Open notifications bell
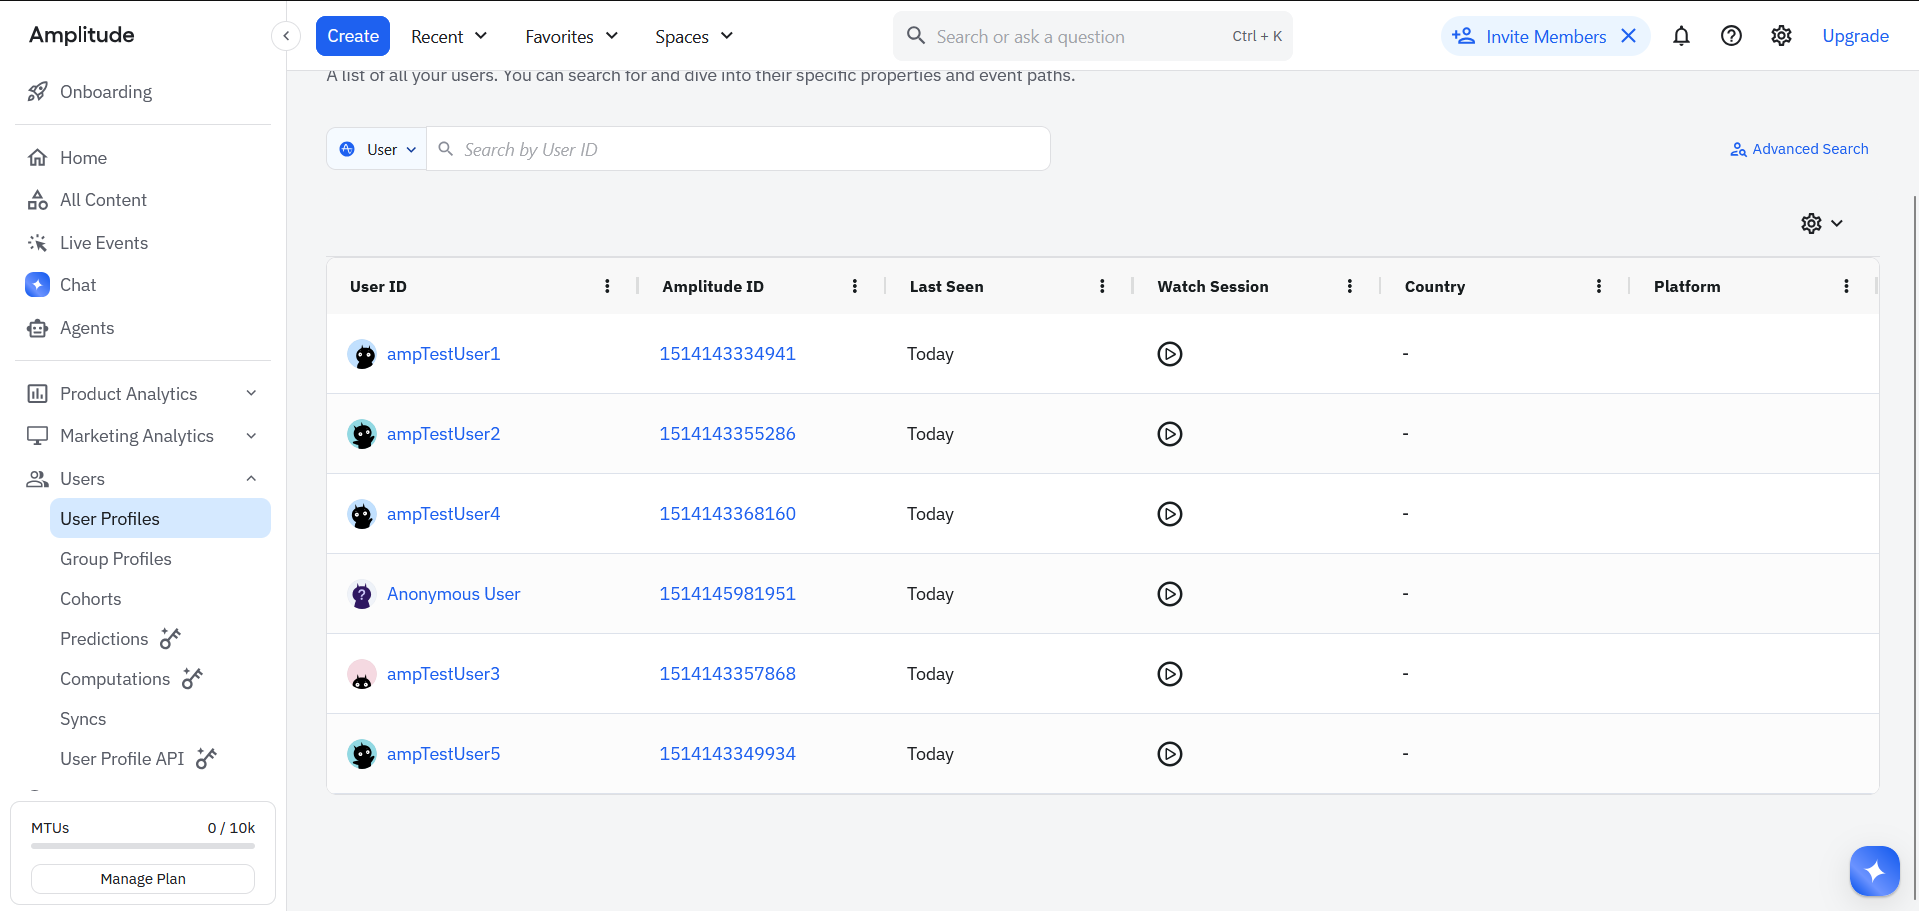Viewport: 1919px width, 911px height. [1681, 36]
